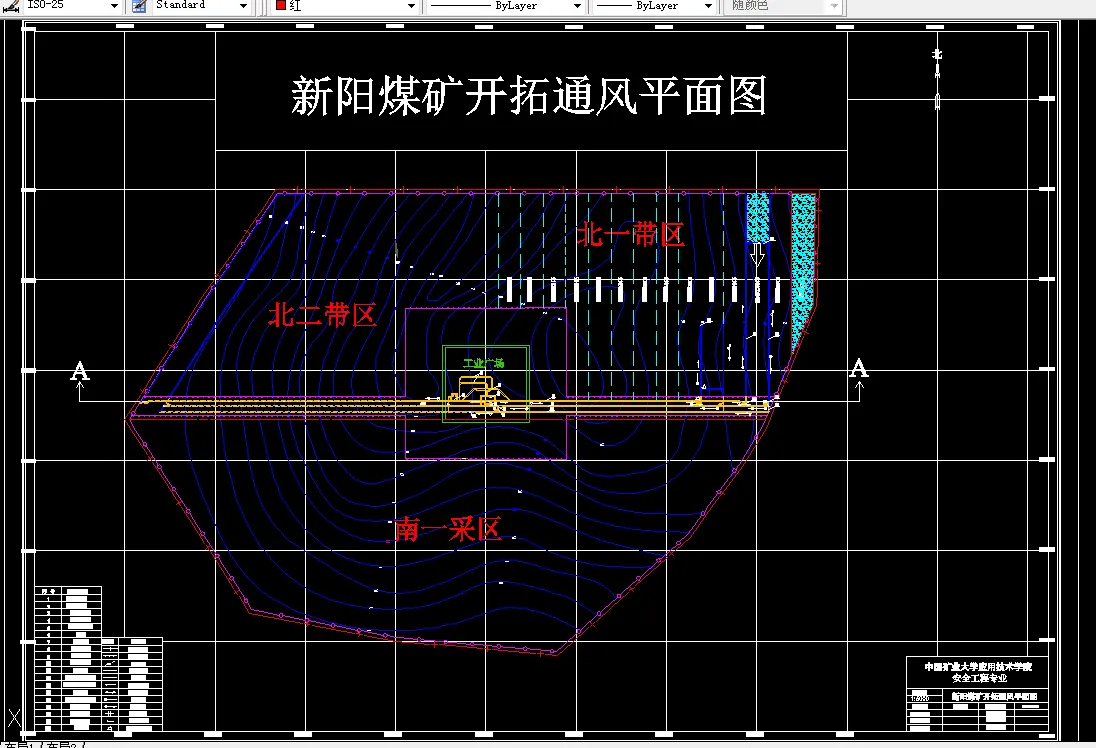The width and height of the screenshot is (1096, 748).
Task: Switch to the 布局2 layout tab
Action: coord(62,744)
